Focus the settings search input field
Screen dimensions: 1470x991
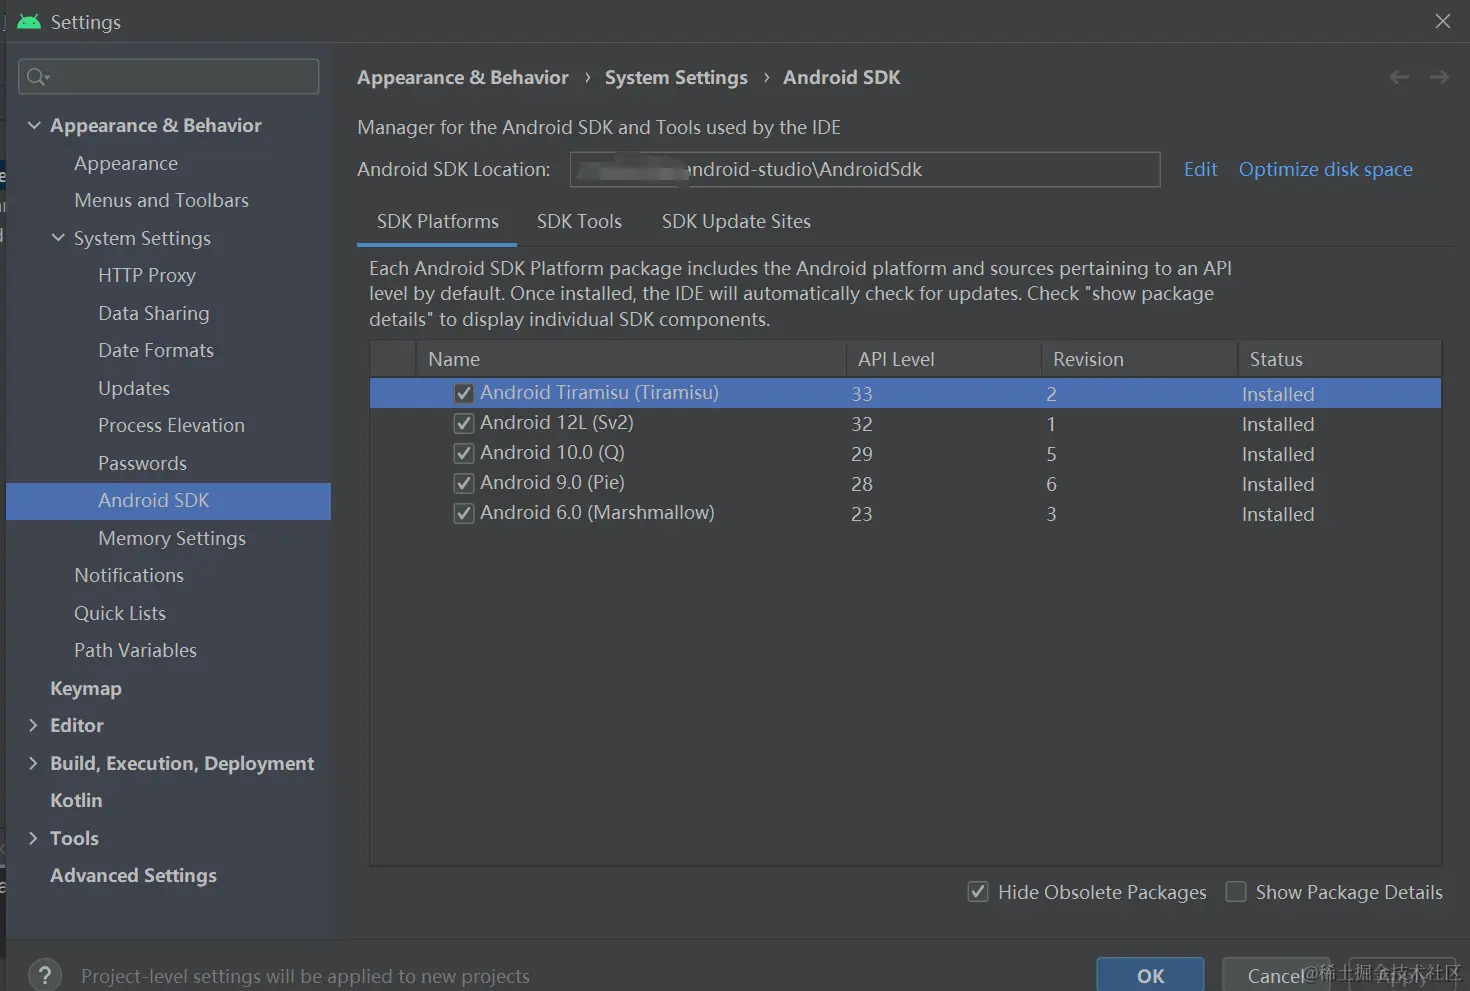pyautogui.click(x=169, y=77)
